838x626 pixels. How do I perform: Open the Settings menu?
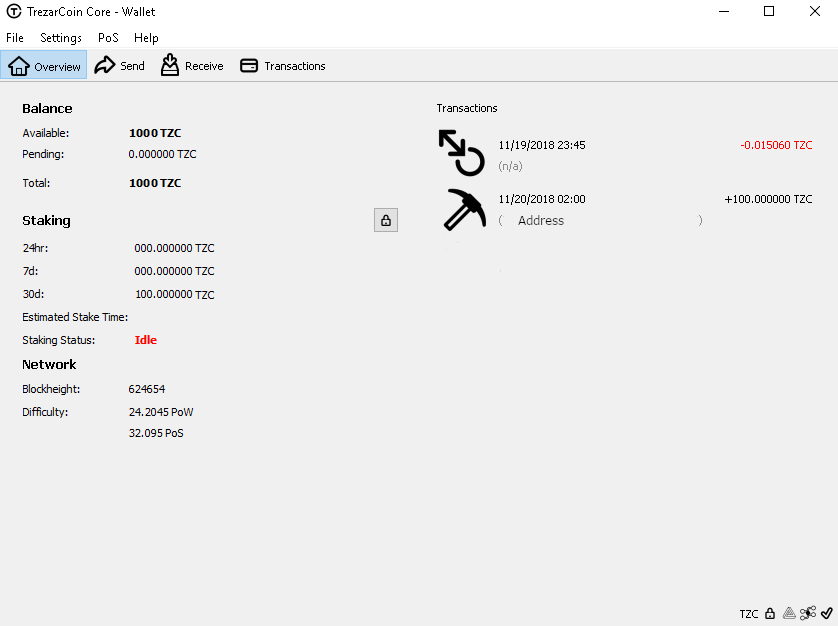(61, 38)
